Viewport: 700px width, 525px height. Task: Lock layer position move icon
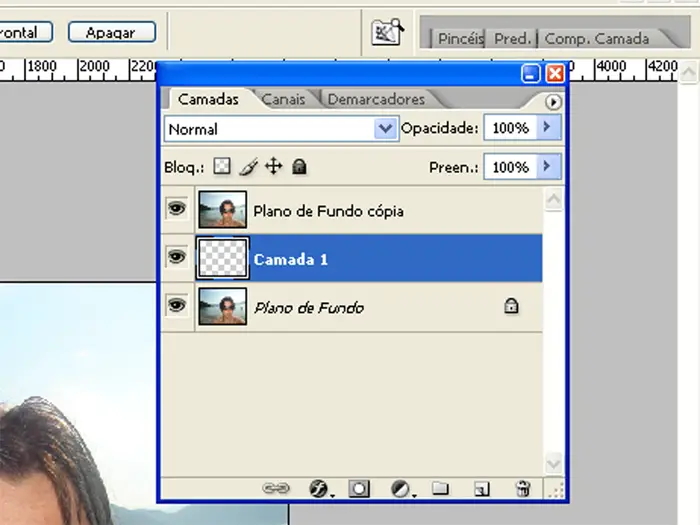tap(273, 167)
